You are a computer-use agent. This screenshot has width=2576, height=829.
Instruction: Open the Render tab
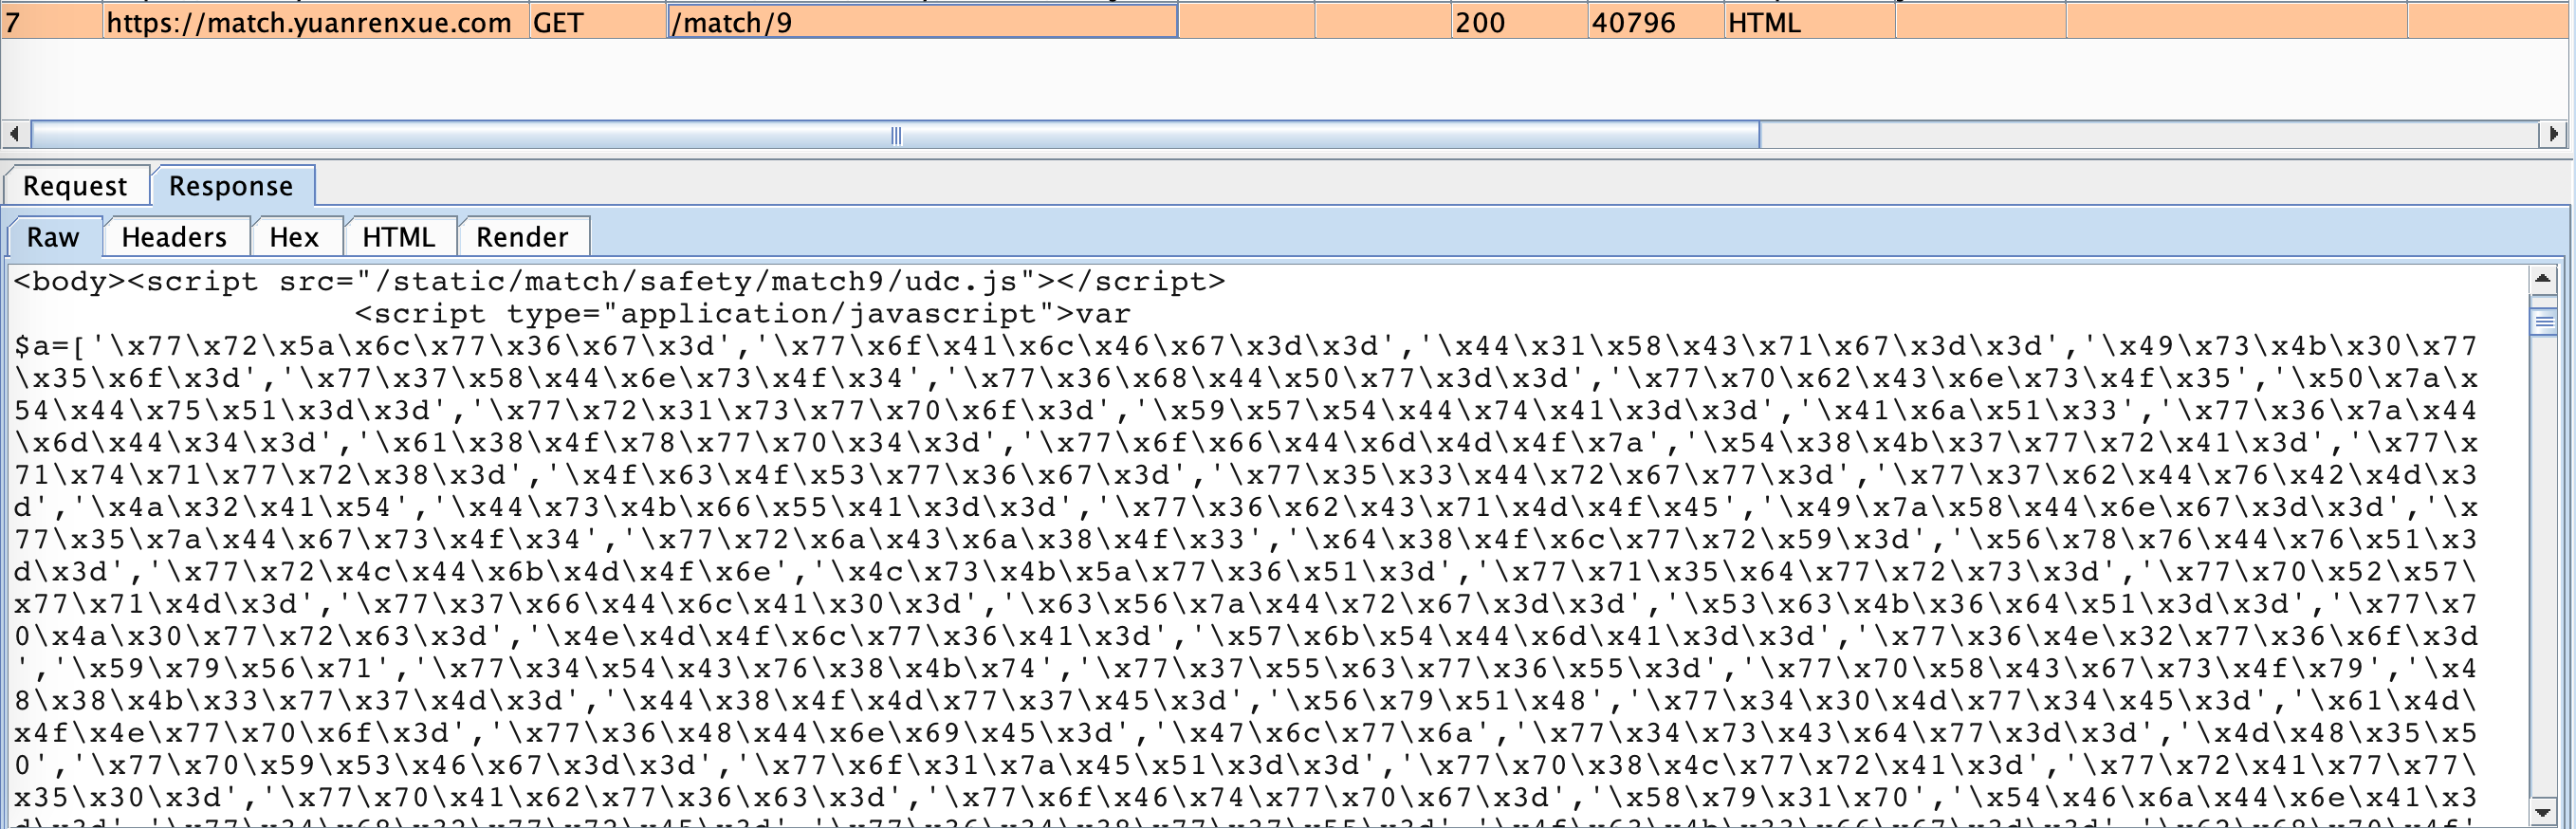pyautogui.click(x=522, y=237)
